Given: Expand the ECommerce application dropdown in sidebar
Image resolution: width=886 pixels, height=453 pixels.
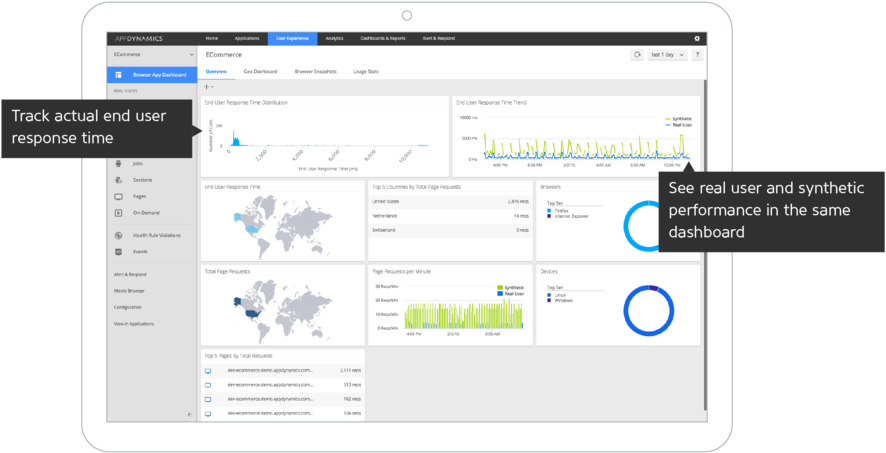Looking at the screenshot, I should [x=190, y=54].
